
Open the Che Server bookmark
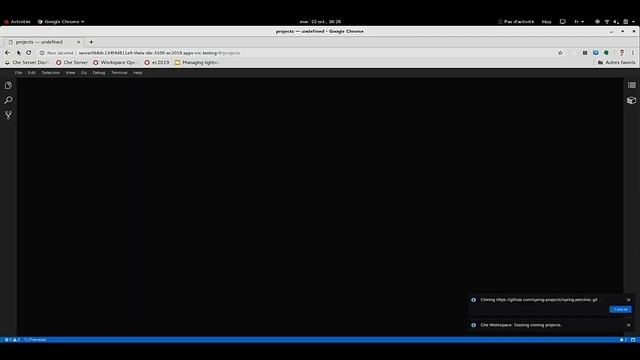(72, 62)
